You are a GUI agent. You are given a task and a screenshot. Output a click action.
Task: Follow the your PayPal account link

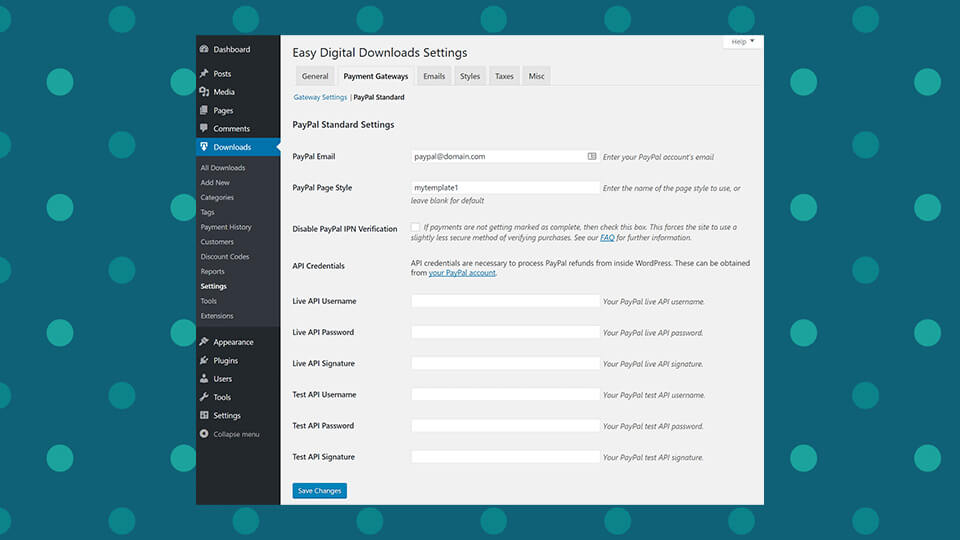[462, 273]
